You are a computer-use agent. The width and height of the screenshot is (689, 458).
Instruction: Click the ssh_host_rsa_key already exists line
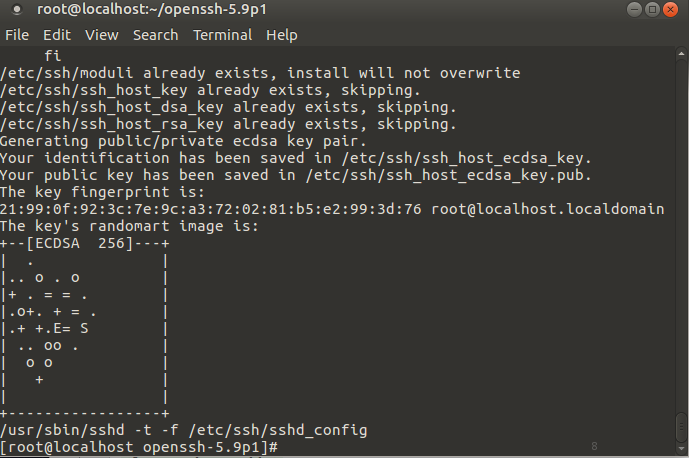(x=228, y=124)
